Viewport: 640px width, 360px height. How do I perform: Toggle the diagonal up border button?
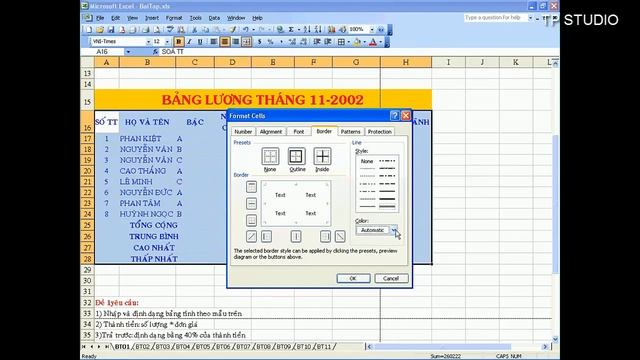251,236
